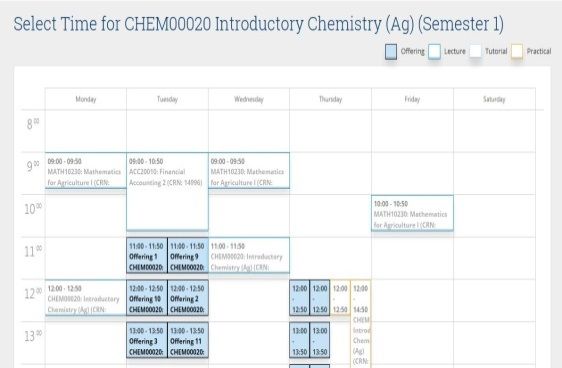Viewport: 562px width, 368px height.
Task: Select Offering 1 at 11:00 Tuesday
Action: (x=147, y=256)
